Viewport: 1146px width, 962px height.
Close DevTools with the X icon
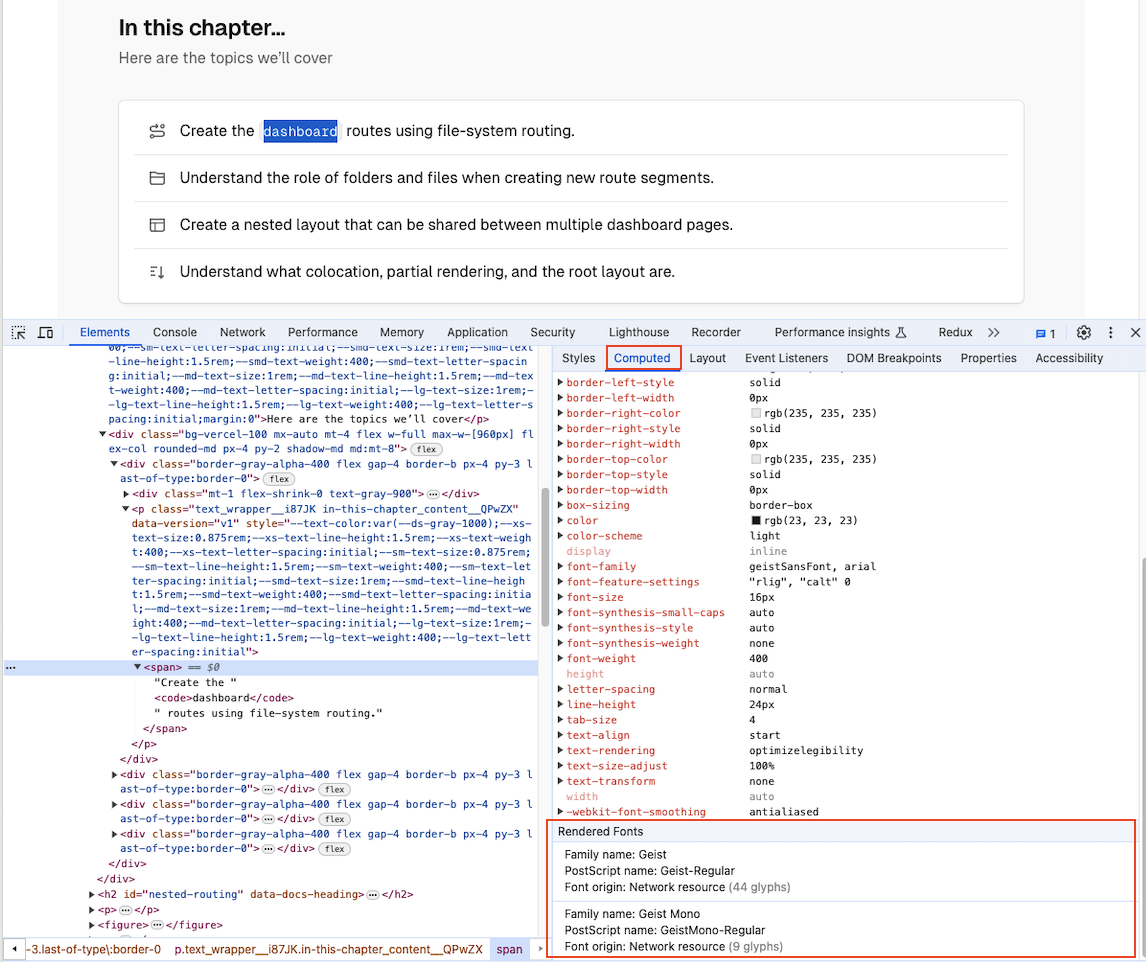point(1136,332)
